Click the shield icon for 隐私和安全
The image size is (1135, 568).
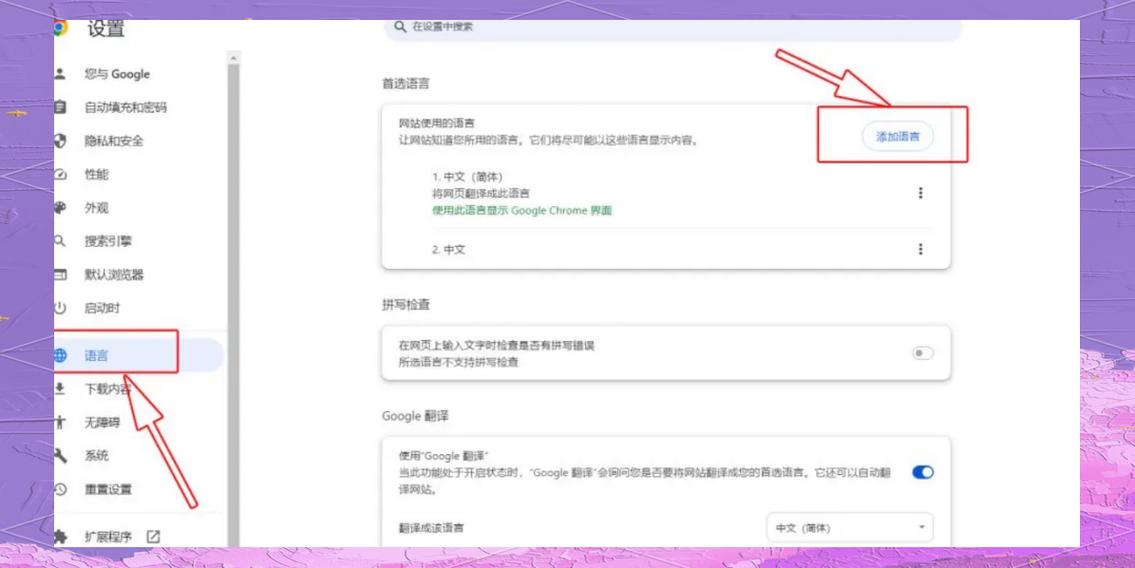pos(60,140)
